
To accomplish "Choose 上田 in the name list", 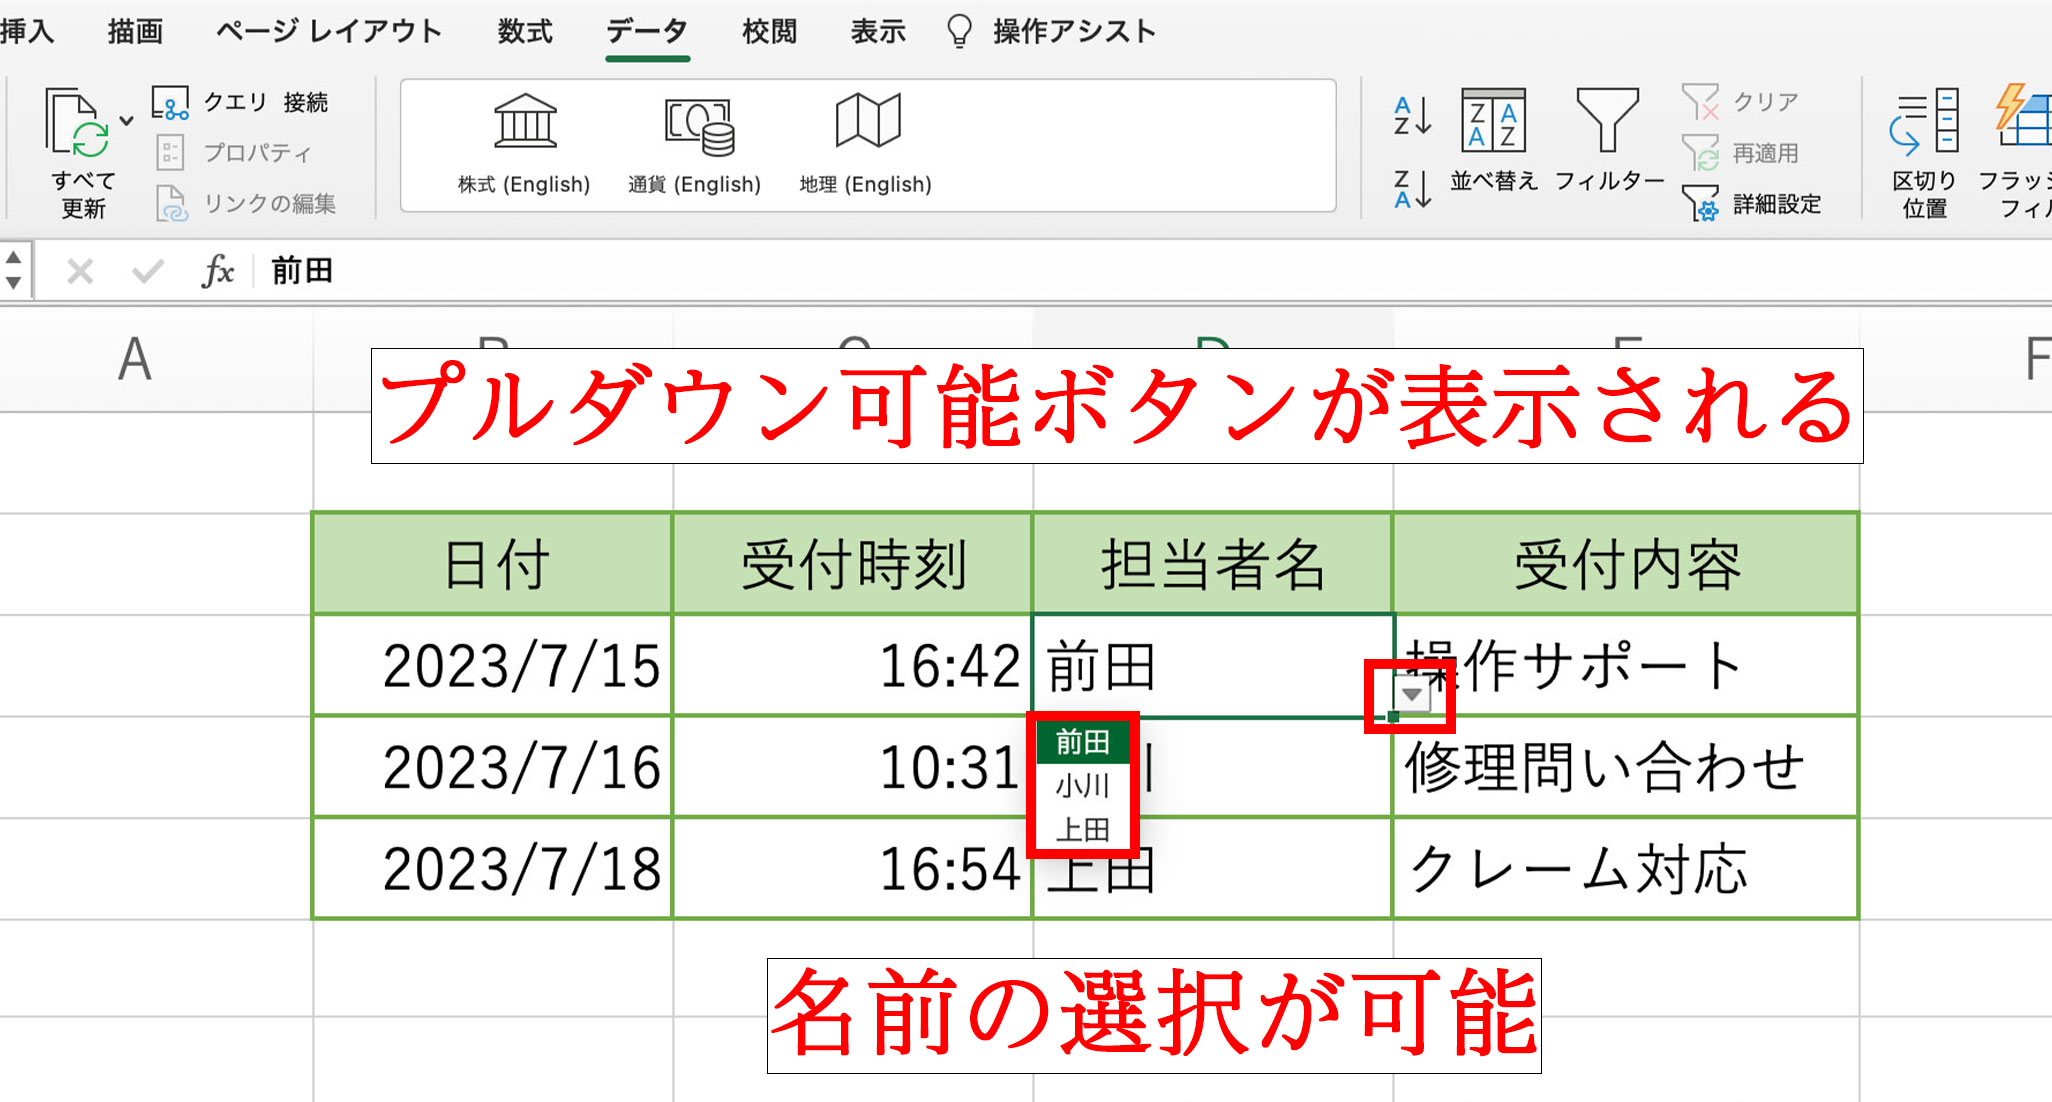I will click(1082, 829).
